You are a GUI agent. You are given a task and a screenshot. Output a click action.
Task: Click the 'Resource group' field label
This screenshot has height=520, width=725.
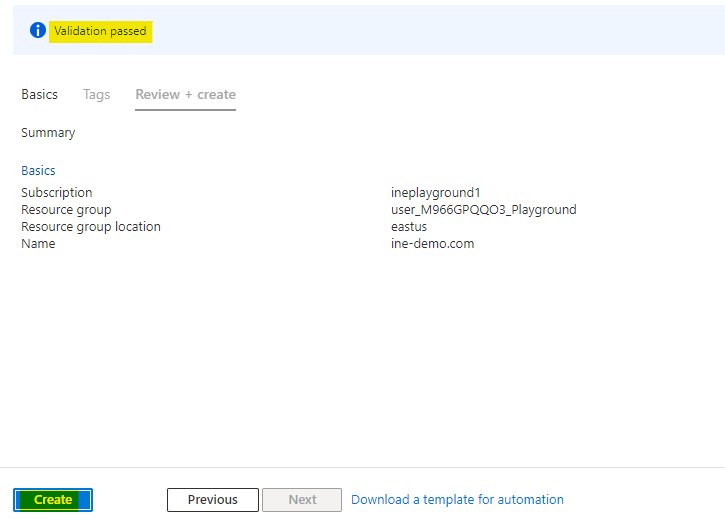(x=66, y=209)
